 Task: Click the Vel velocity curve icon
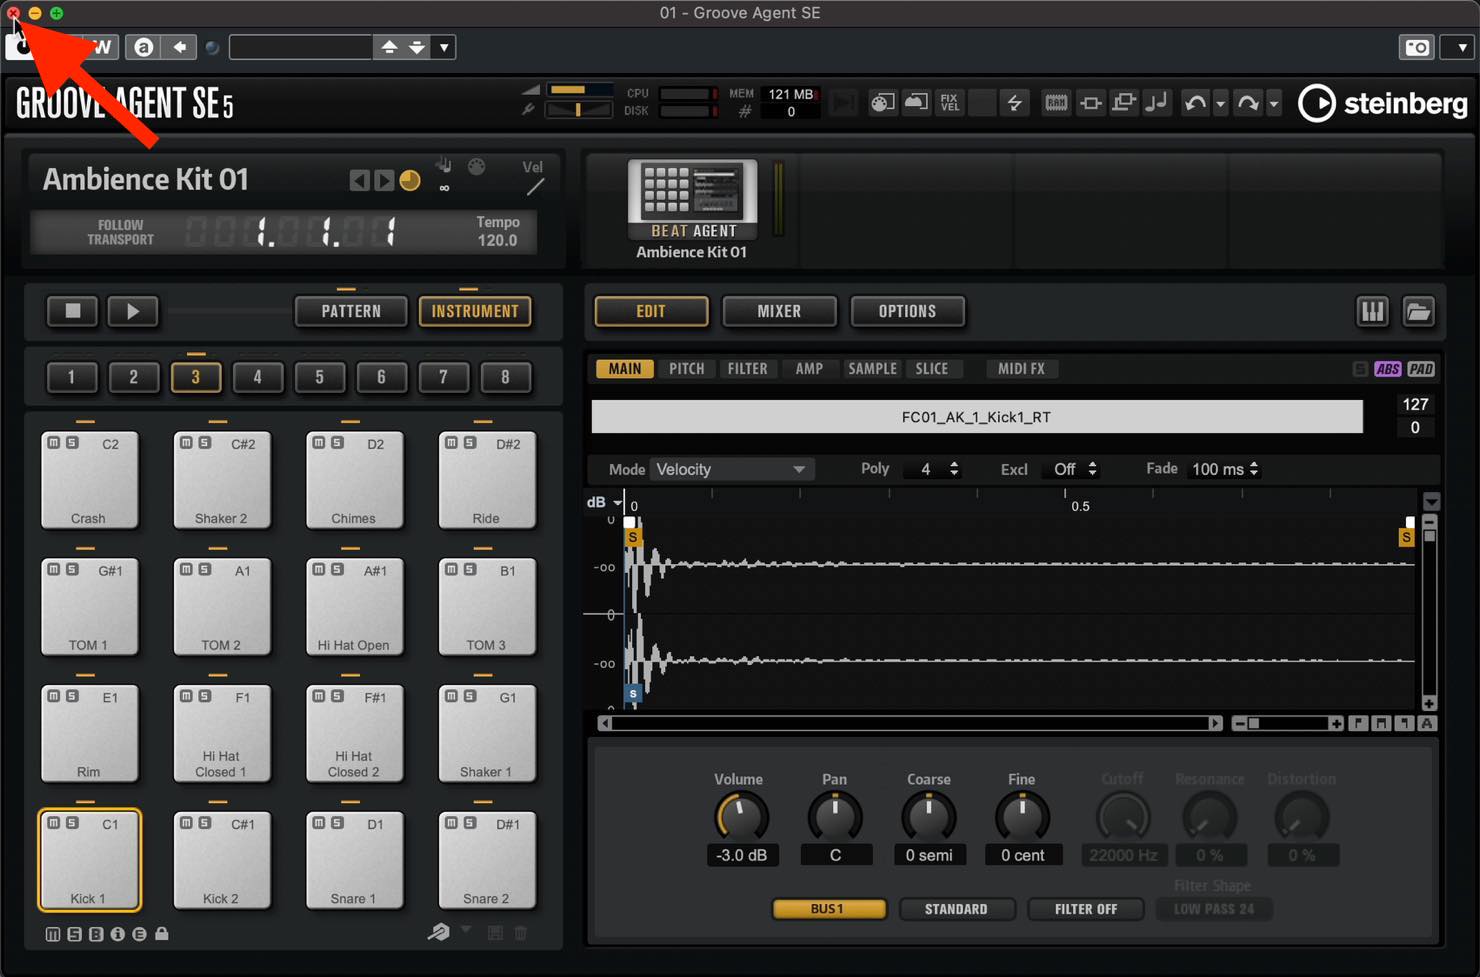click(535, 186)
